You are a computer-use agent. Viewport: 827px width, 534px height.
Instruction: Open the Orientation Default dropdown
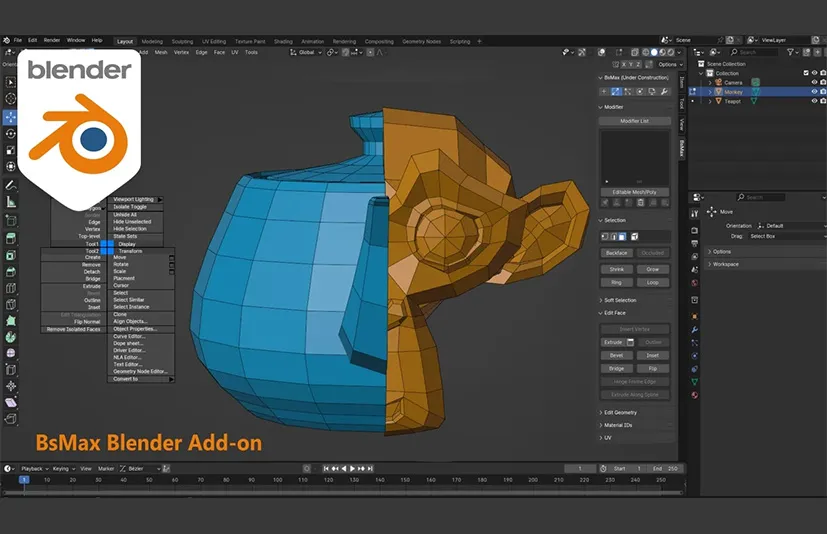[x=791, y=226]
